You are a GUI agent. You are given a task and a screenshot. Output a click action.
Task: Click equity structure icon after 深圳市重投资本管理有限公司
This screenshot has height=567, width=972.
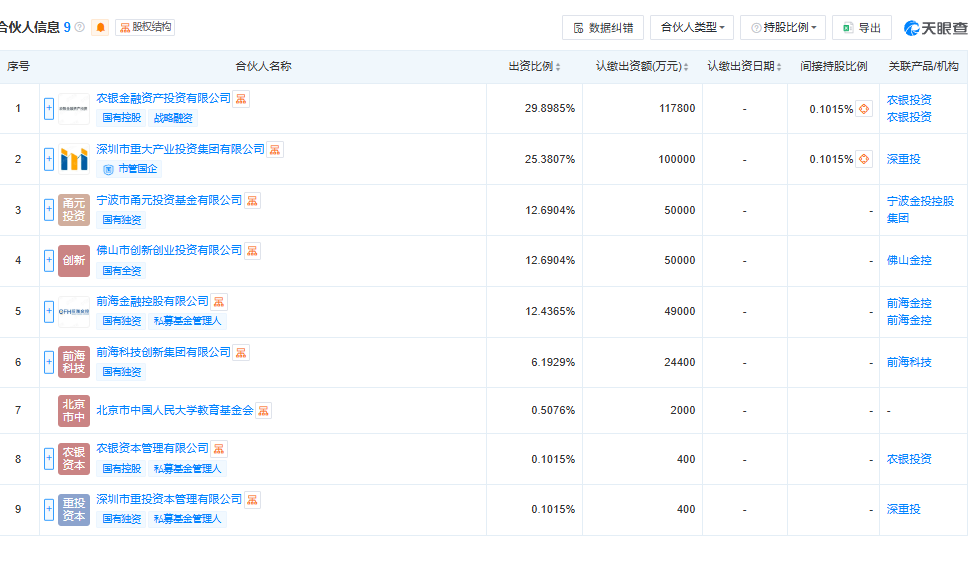(x=252, y=499)
